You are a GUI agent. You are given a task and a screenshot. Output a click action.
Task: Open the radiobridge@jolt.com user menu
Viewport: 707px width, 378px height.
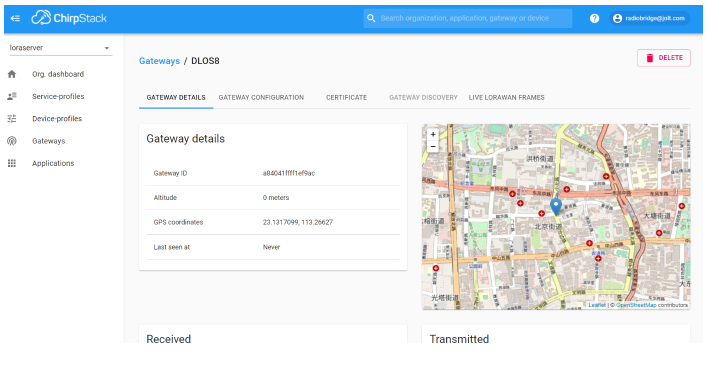tap(650, 18)
